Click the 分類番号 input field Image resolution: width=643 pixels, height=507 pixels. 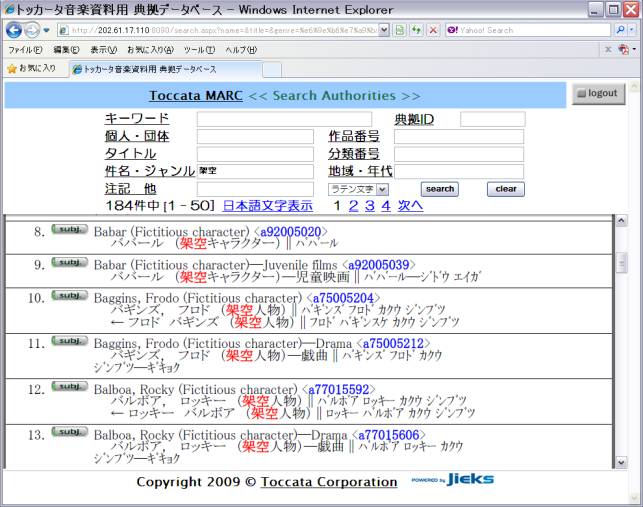point(459,154)
